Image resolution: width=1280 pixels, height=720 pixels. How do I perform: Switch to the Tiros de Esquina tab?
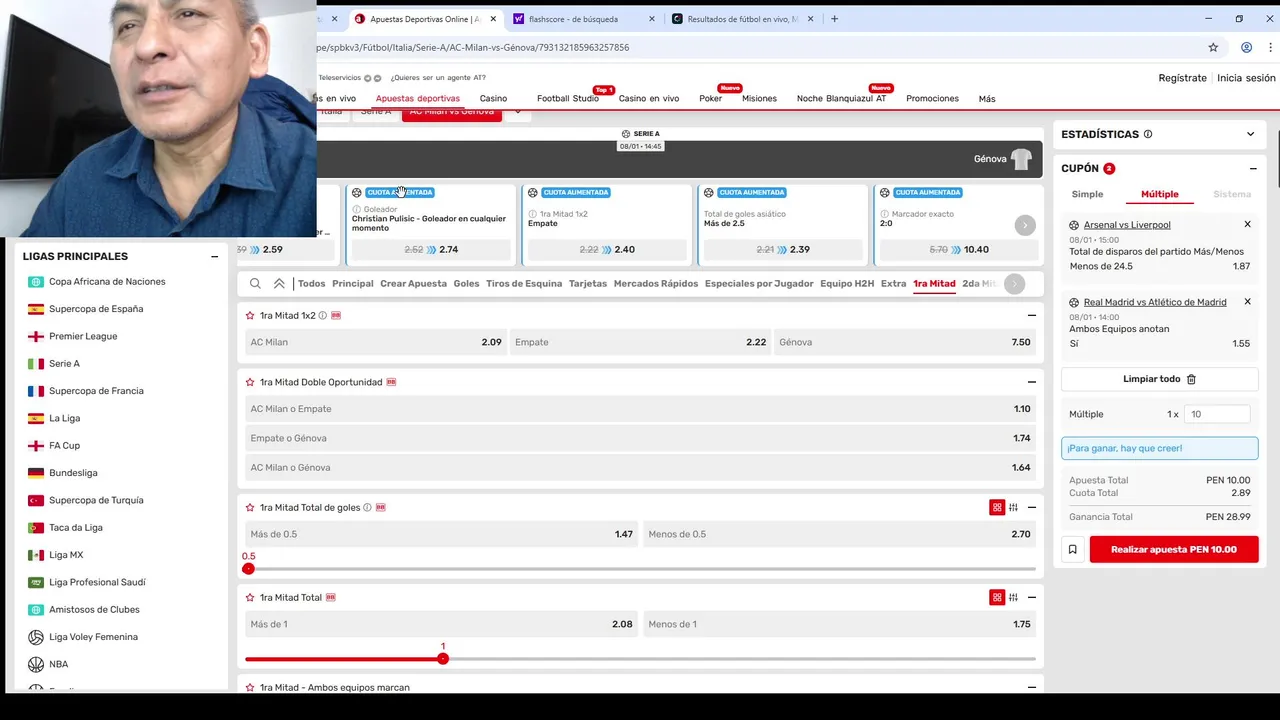524,284
